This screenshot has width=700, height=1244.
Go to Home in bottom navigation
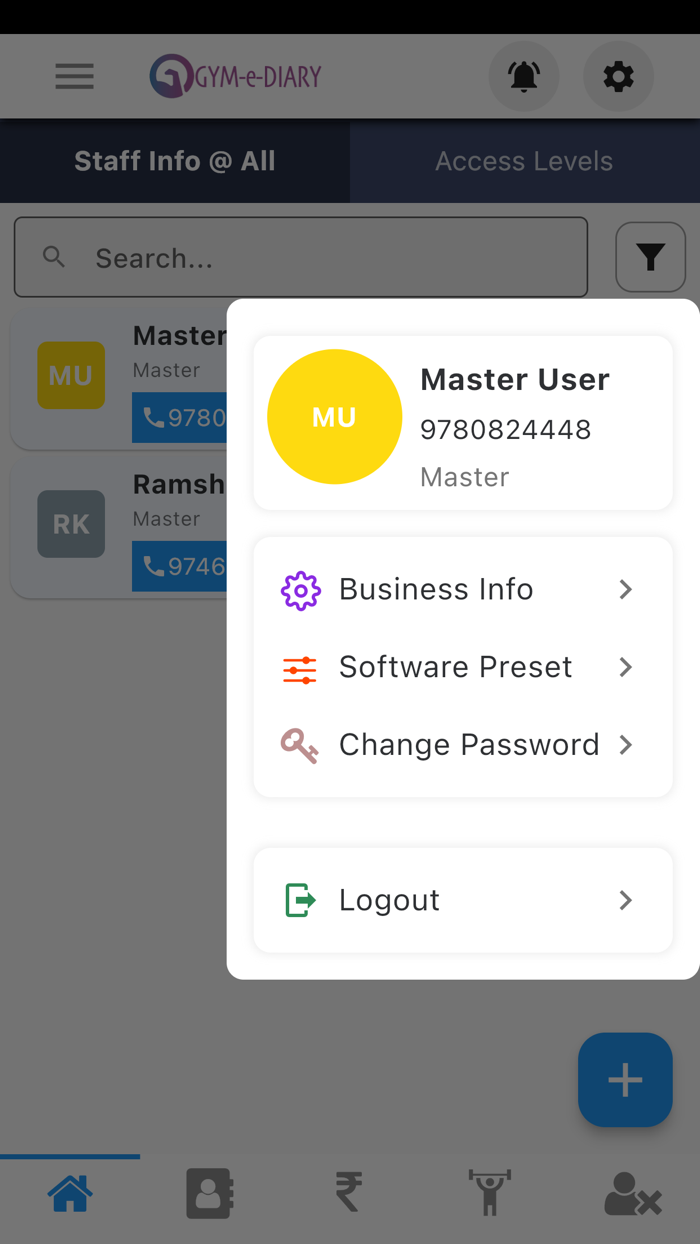coord(70,1193)
